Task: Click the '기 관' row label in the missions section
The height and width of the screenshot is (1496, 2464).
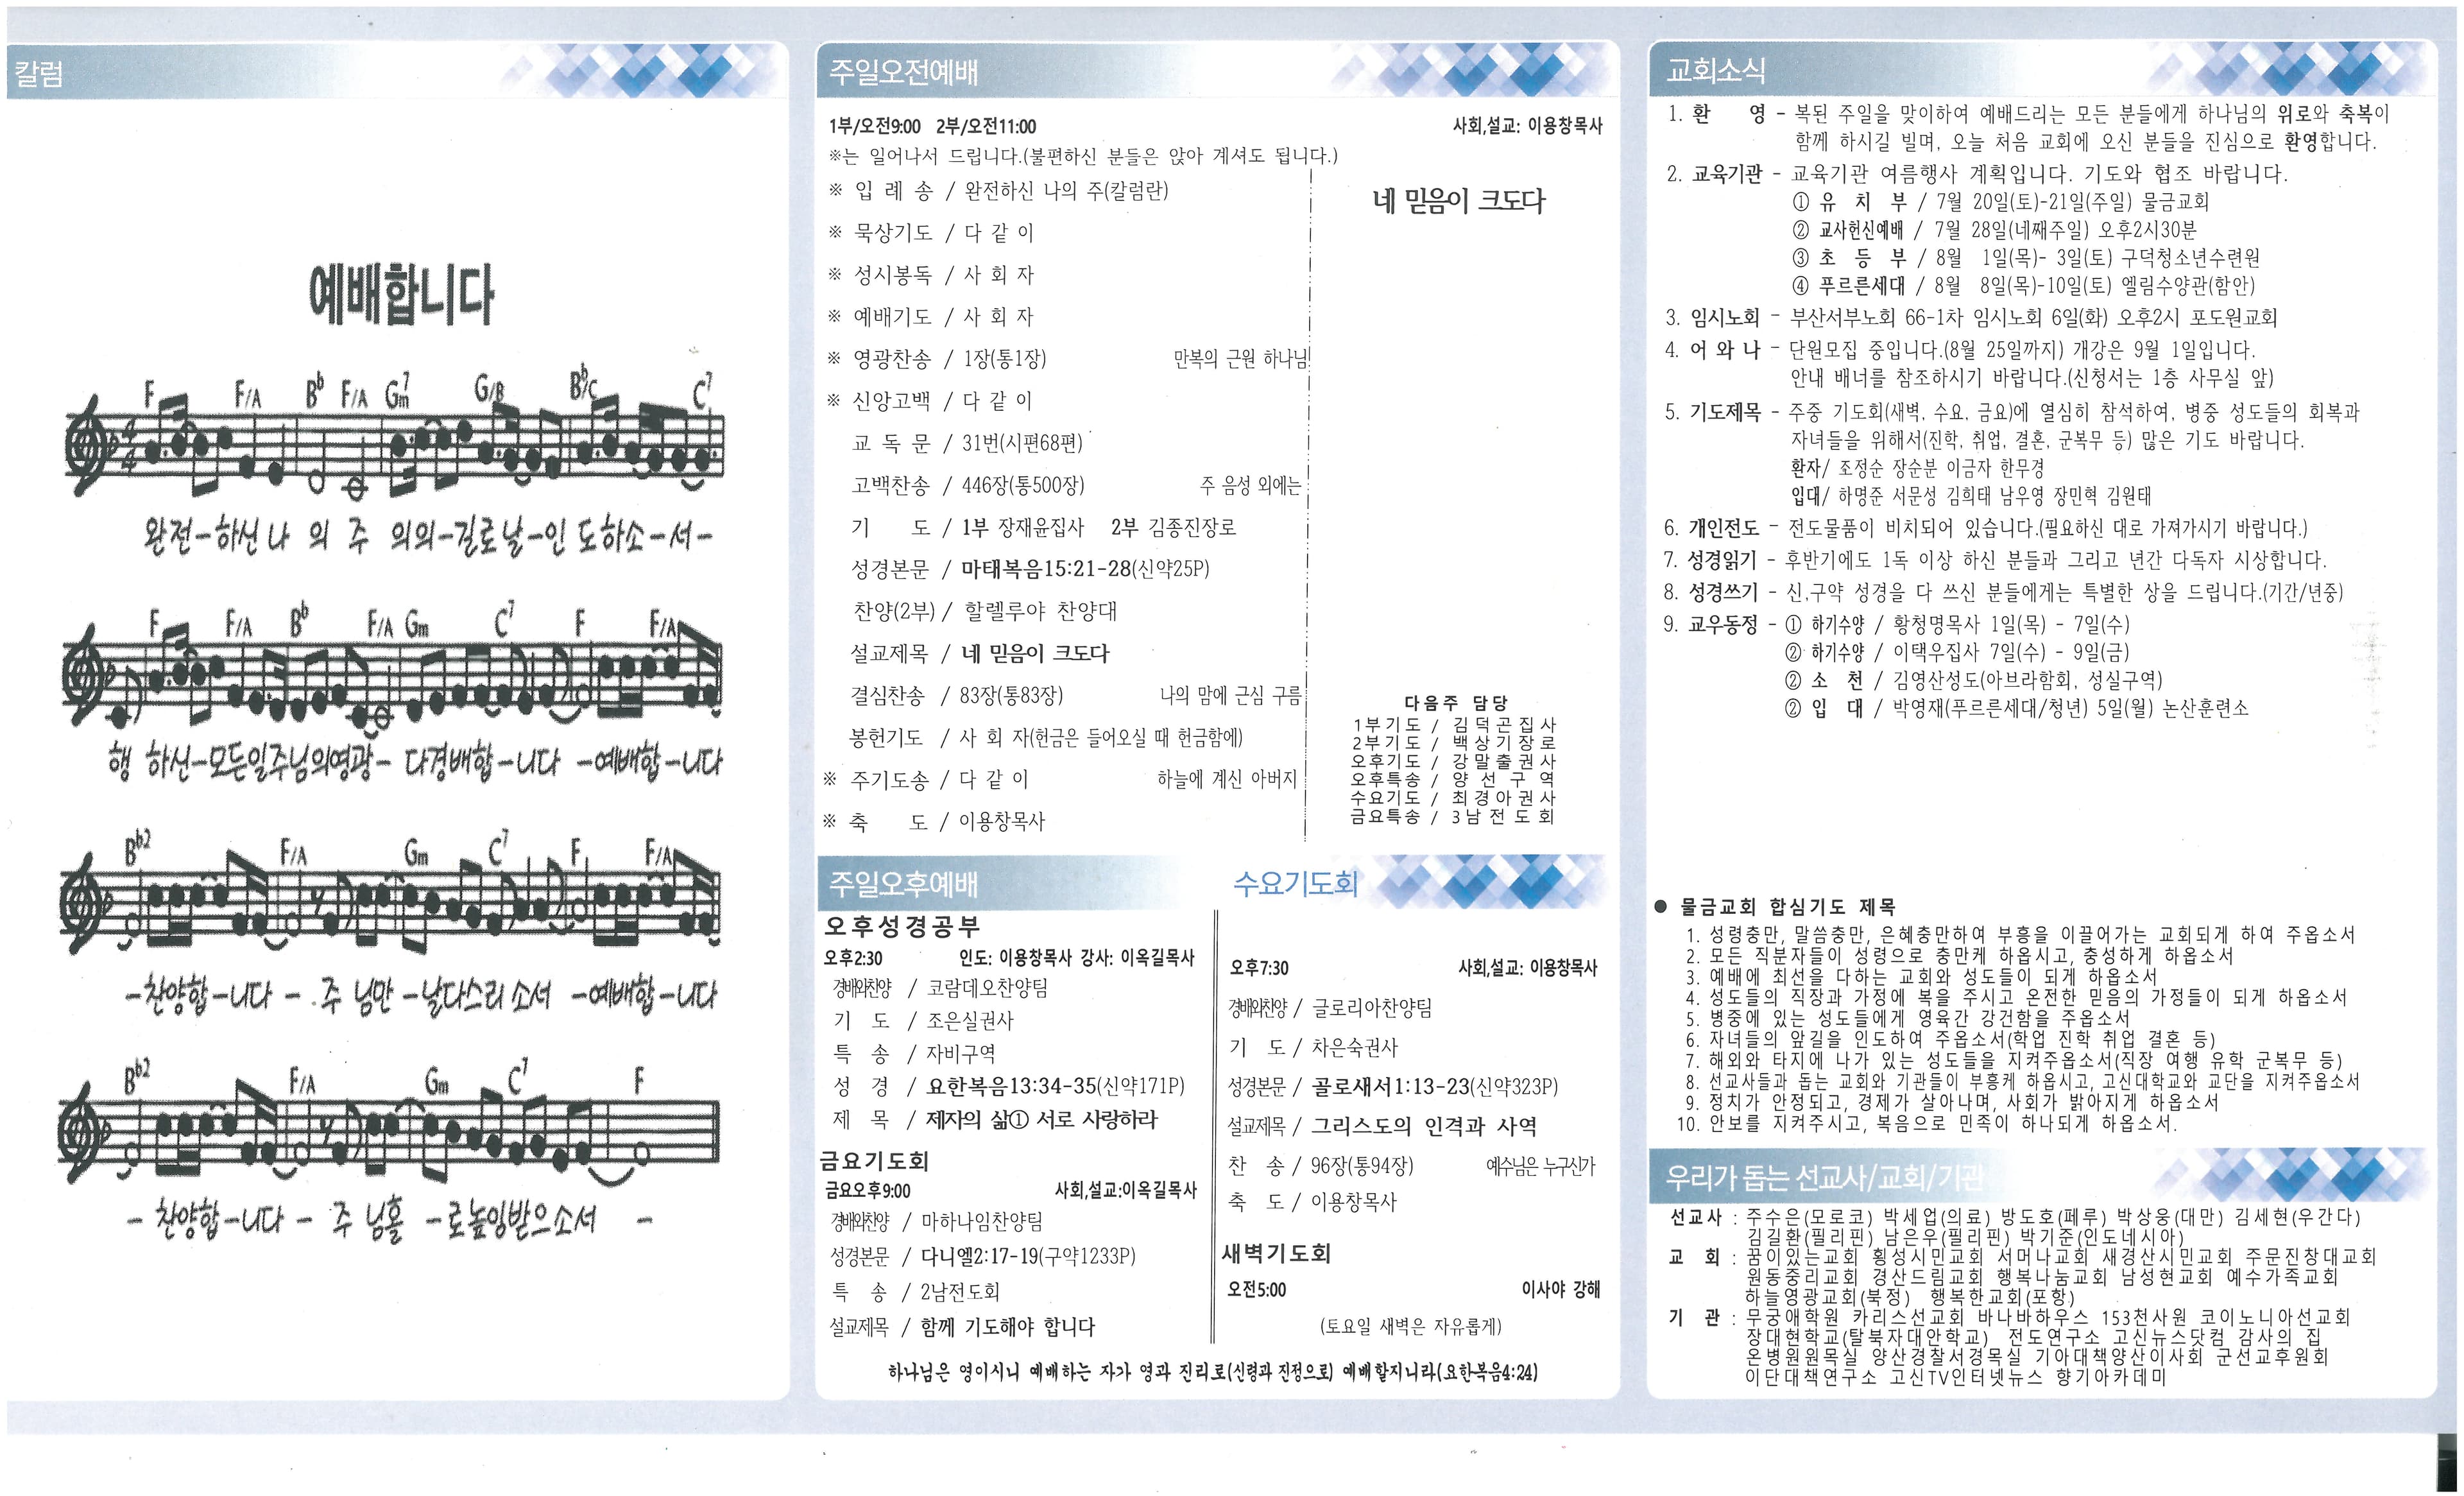Action: tap(1694, 1318)
